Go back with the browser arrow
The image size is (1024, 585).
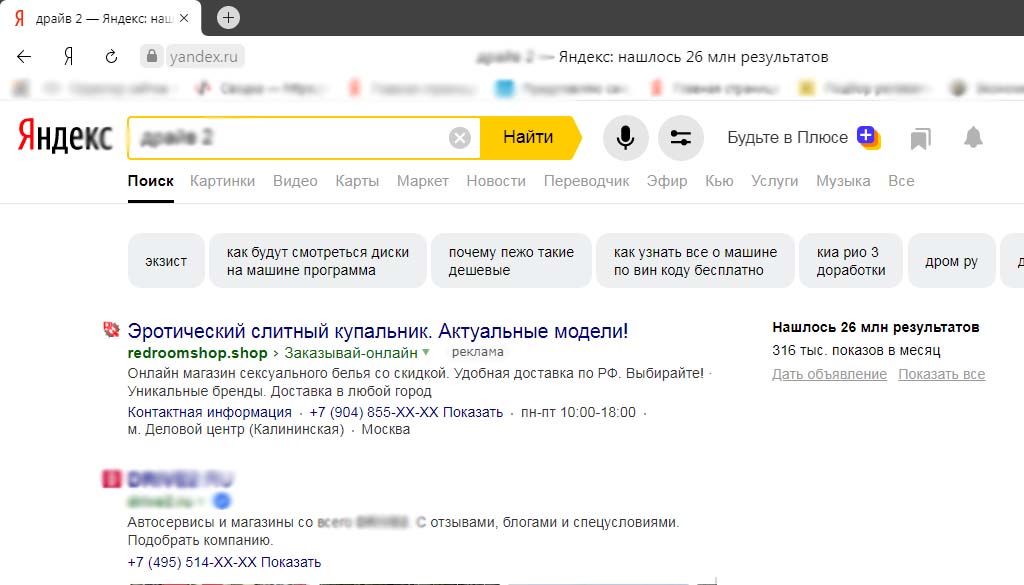(24, 57)
